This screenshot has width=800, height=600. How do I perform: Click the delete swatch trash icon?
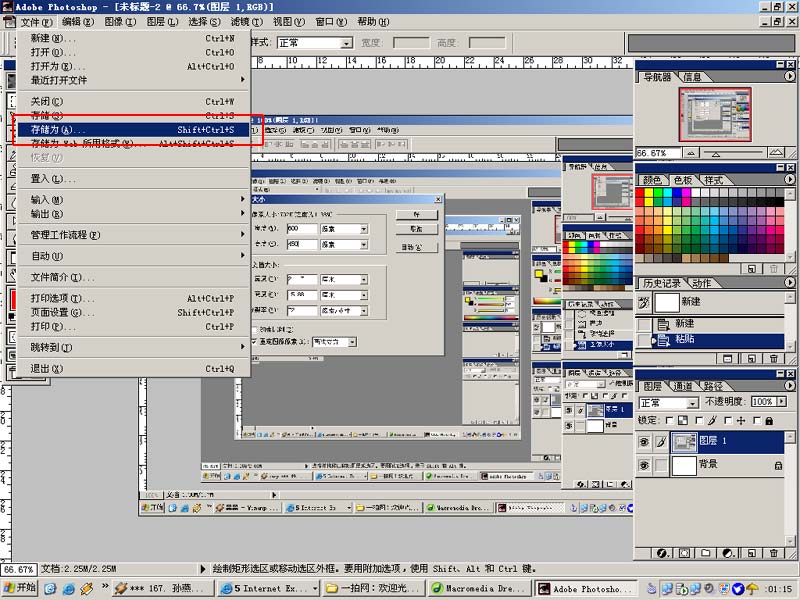click(x=773, y=268)
